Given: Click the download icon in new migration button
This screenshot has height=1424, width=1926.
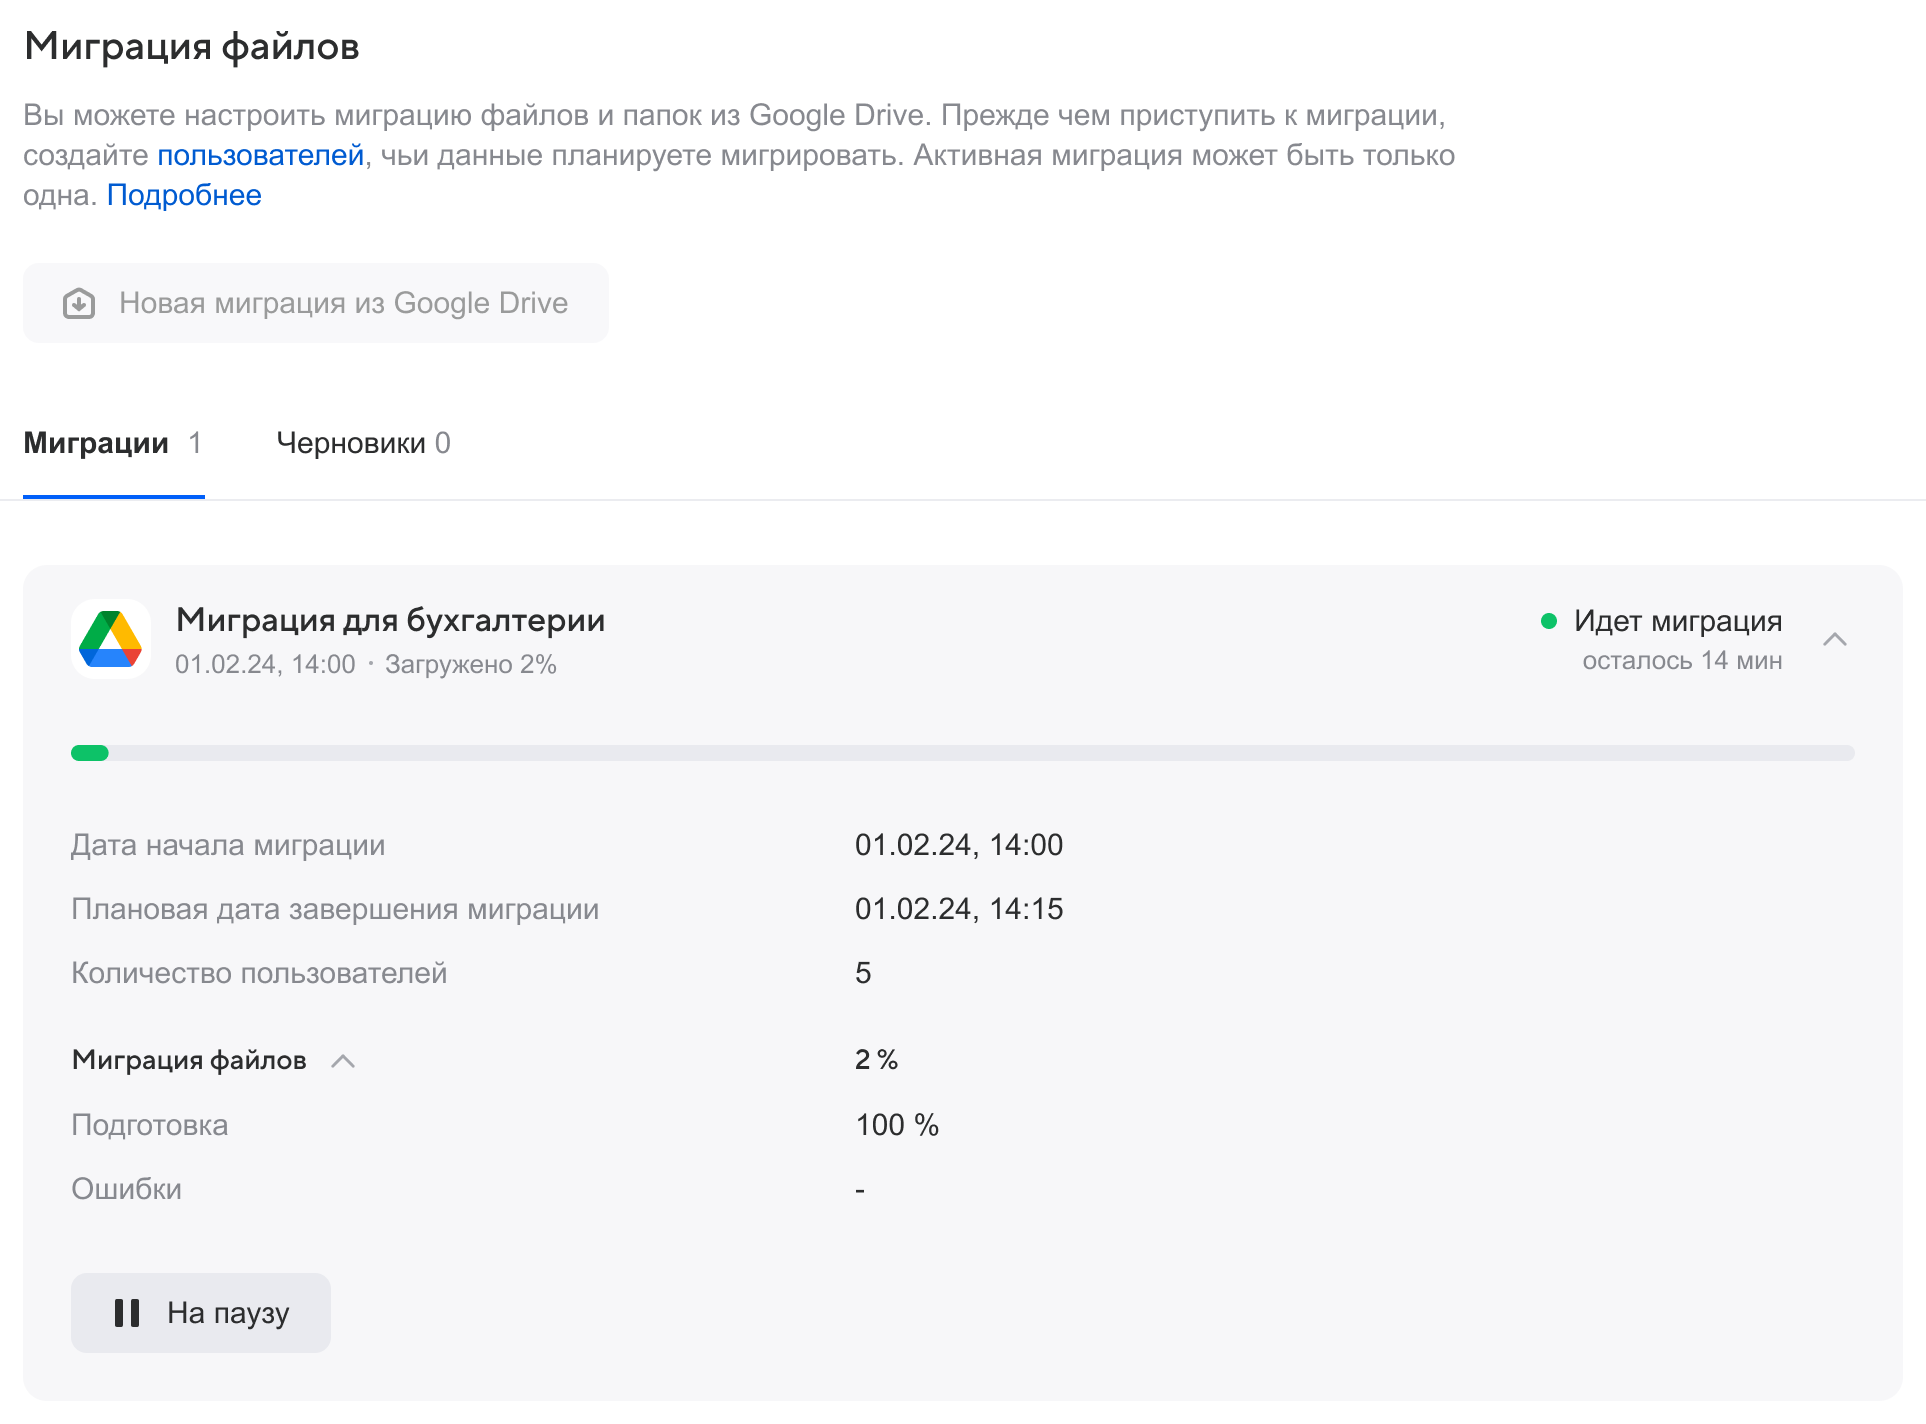Looking at the screenshot, I should click(x=79, y=303).
